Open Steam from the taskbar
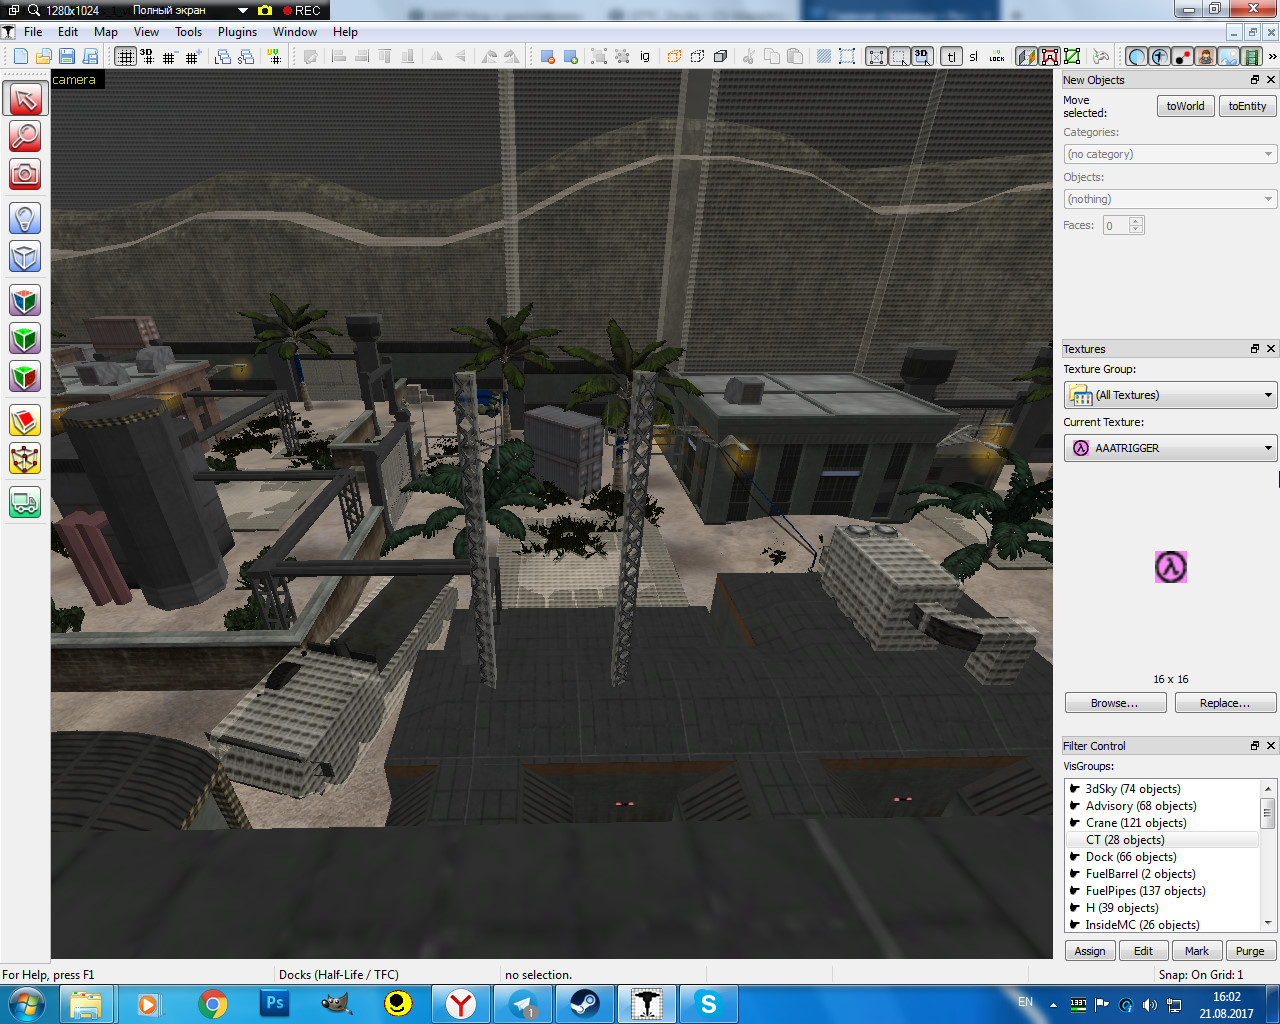The width and height of the screenshot is (1280, 1024). [585, 1004]
